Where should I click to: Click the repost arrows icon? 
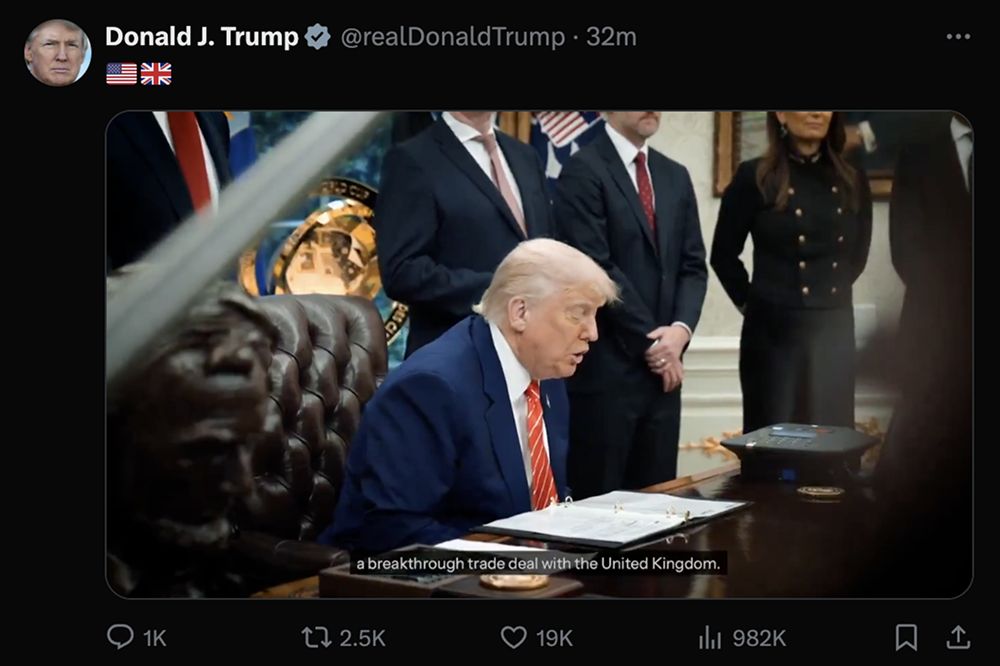[316, 637]
